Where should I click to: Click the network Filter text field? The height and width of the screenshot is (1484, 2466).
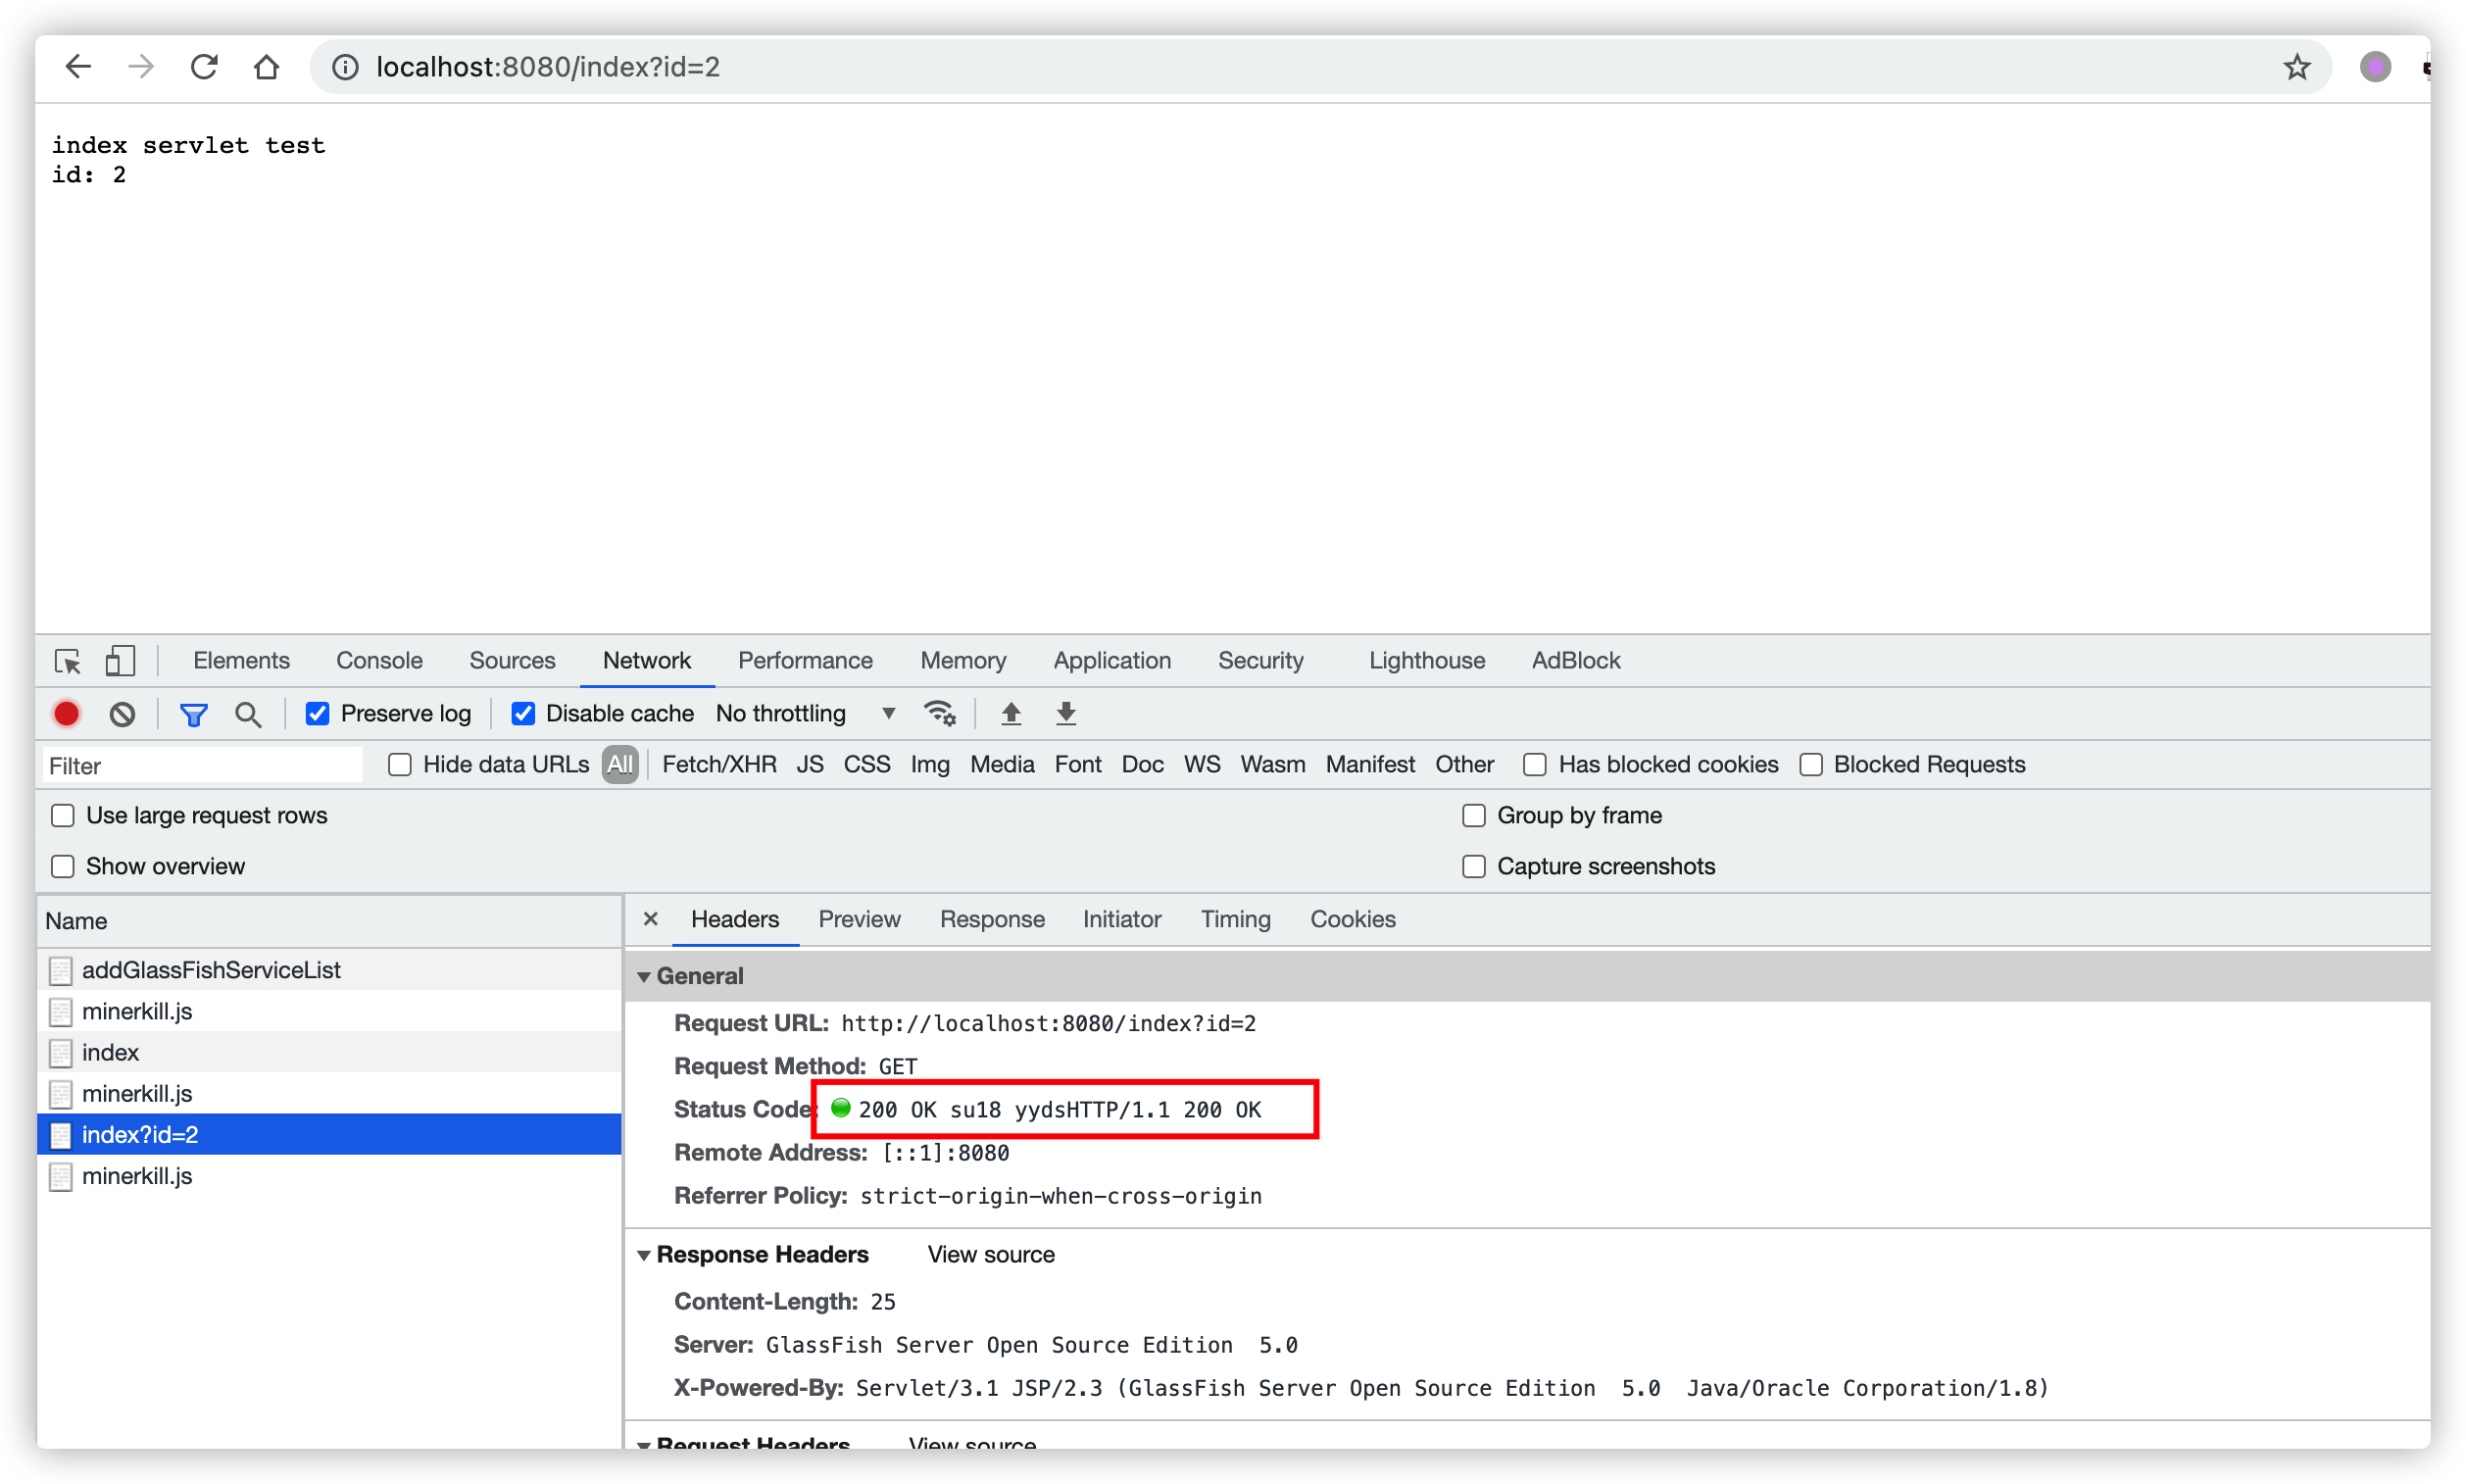click(203, 765)
